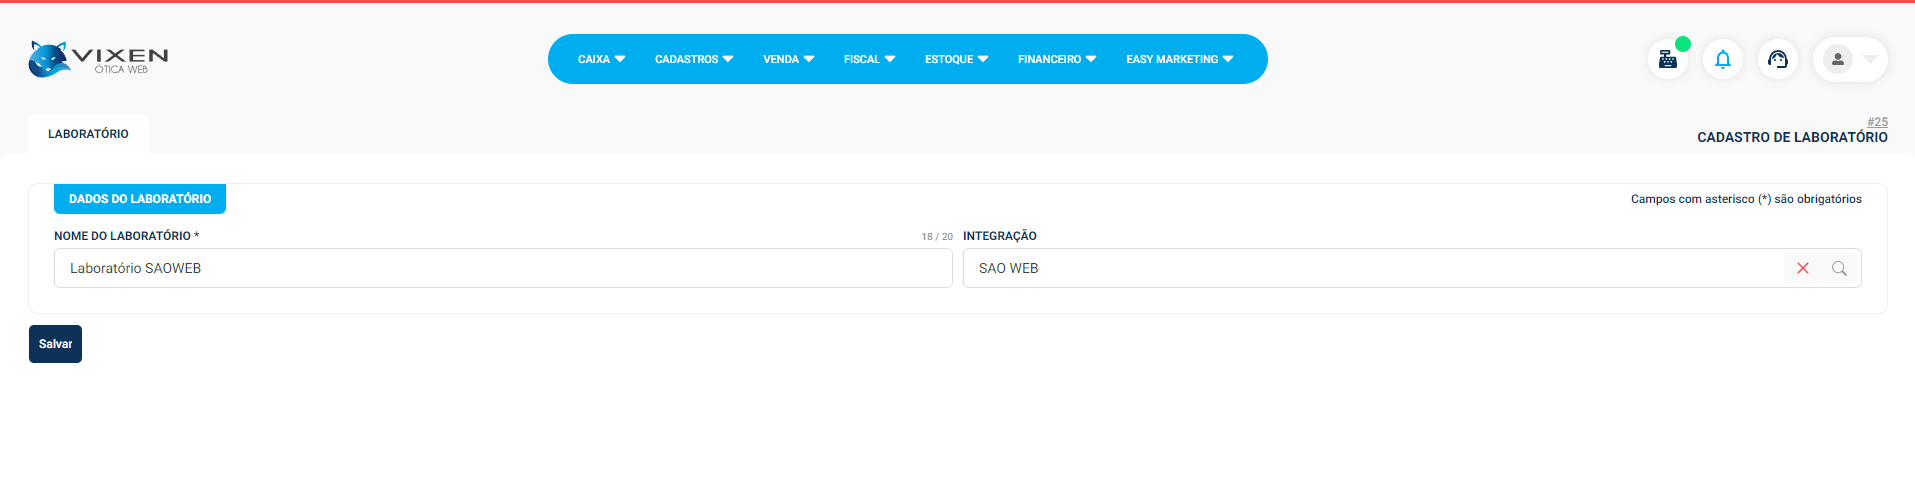Expand the user profile dropdown arrow
The image size is (1915, 490).
[x=1870, y=59]
